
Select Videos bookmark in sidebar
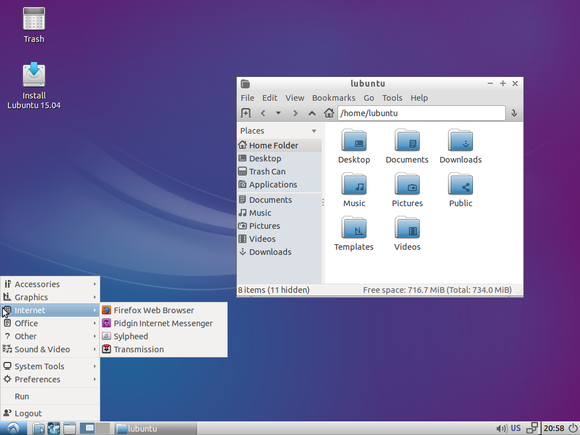click(x=279, y=239)
